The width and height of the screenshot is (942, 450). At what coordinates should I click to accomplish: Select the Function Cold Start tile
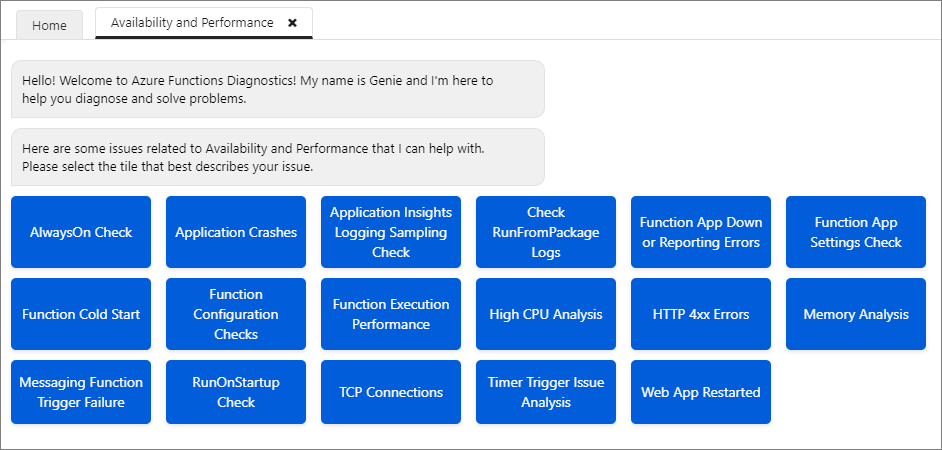coord(81,314)
